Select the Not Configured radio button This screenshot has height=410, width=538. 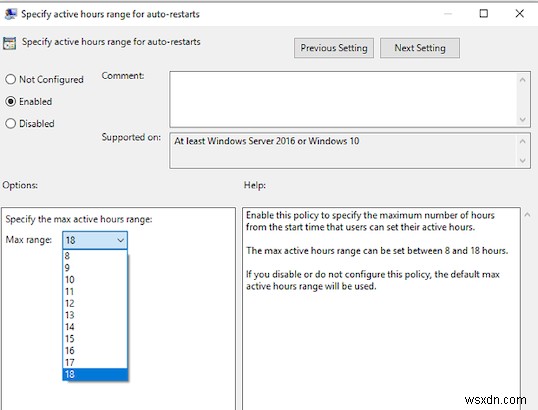[x=11, y=79]
